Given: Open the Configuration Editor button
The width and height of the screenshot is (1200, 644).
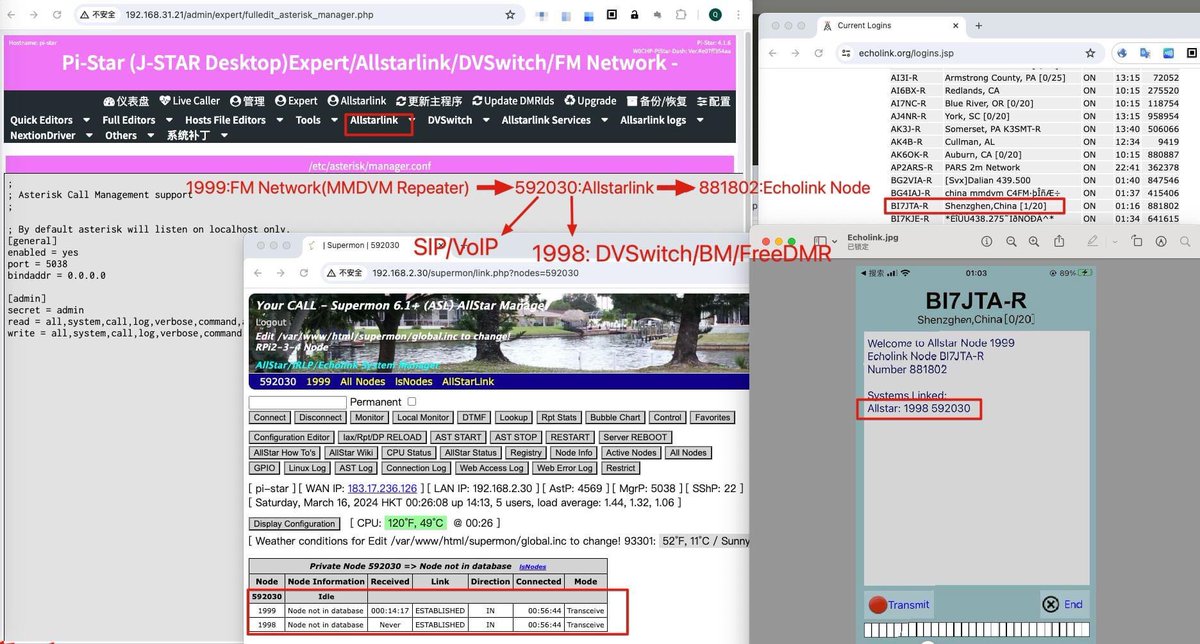Looking at the screenshot, I should click(292, 438).
